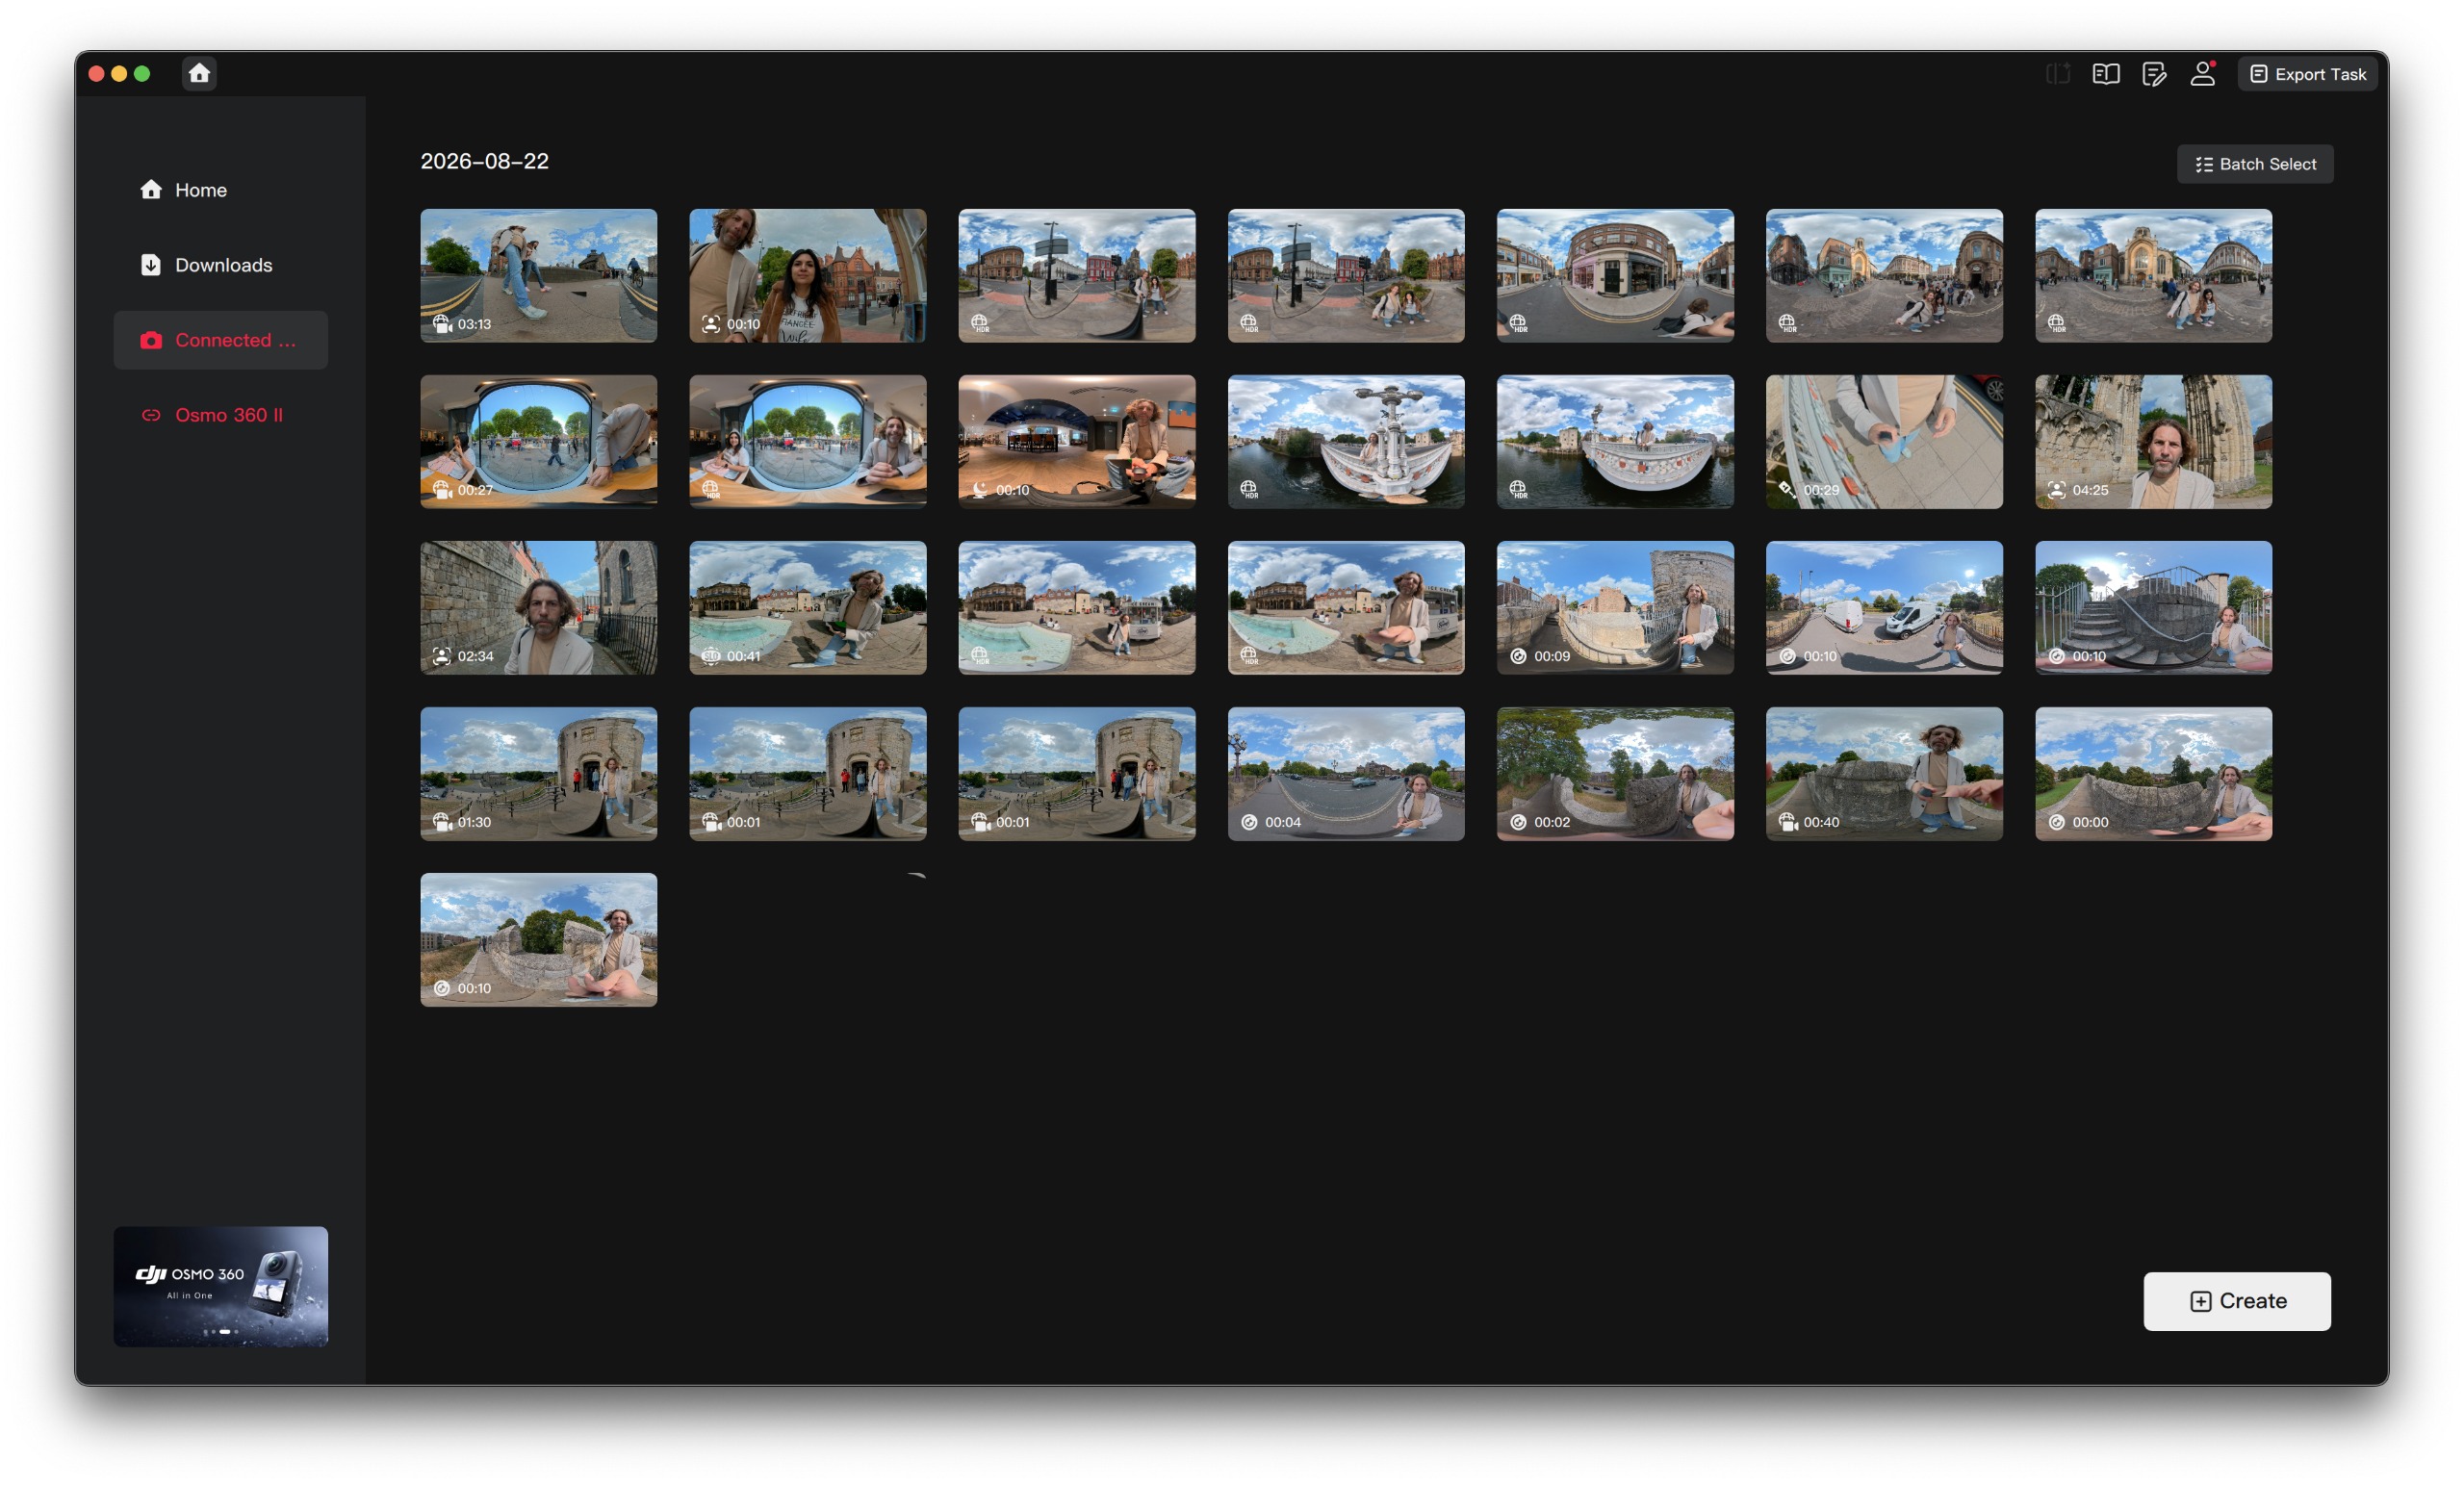Open the last 00:10 clip sitting on wall
This screenshot has width=2464, height=1485.
click(538, 939)
